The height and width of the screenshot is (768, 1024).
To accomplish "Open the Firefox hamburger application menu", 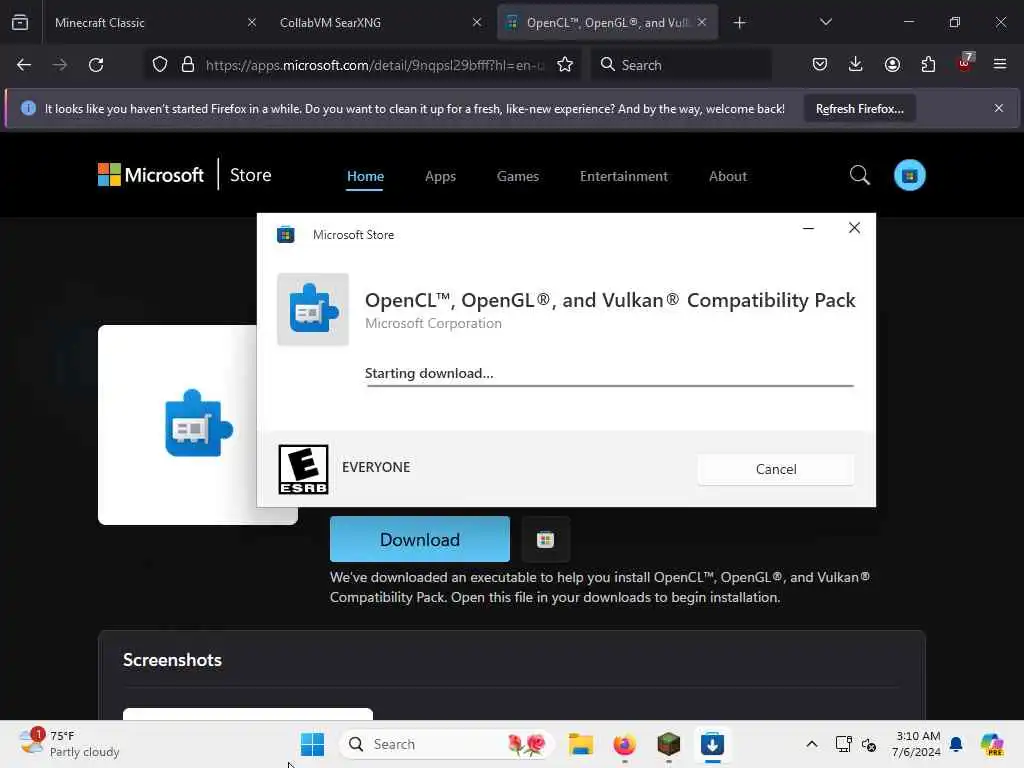I will coord(1000,65).
